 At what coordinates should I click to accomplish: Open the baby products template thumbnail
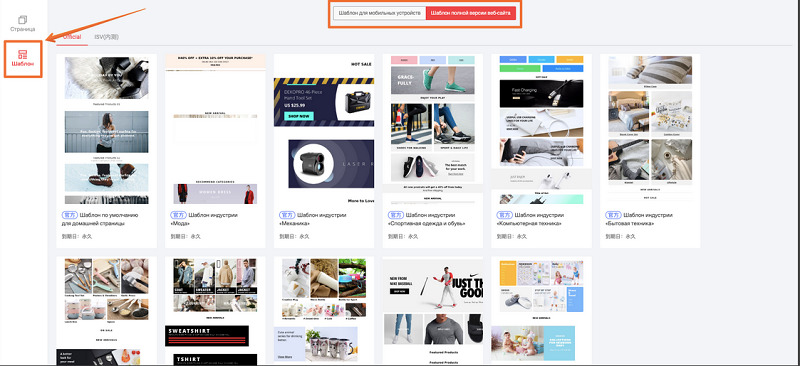coord(541,311)
